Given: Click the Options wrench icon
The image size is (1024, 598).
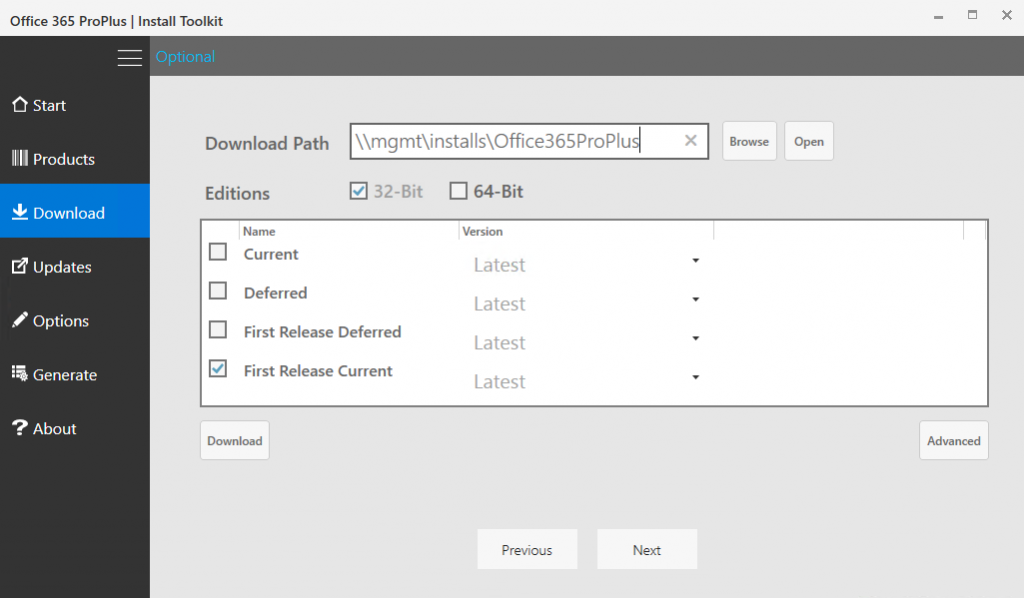Looking at the screenshot, I should [x=21, y=320].
